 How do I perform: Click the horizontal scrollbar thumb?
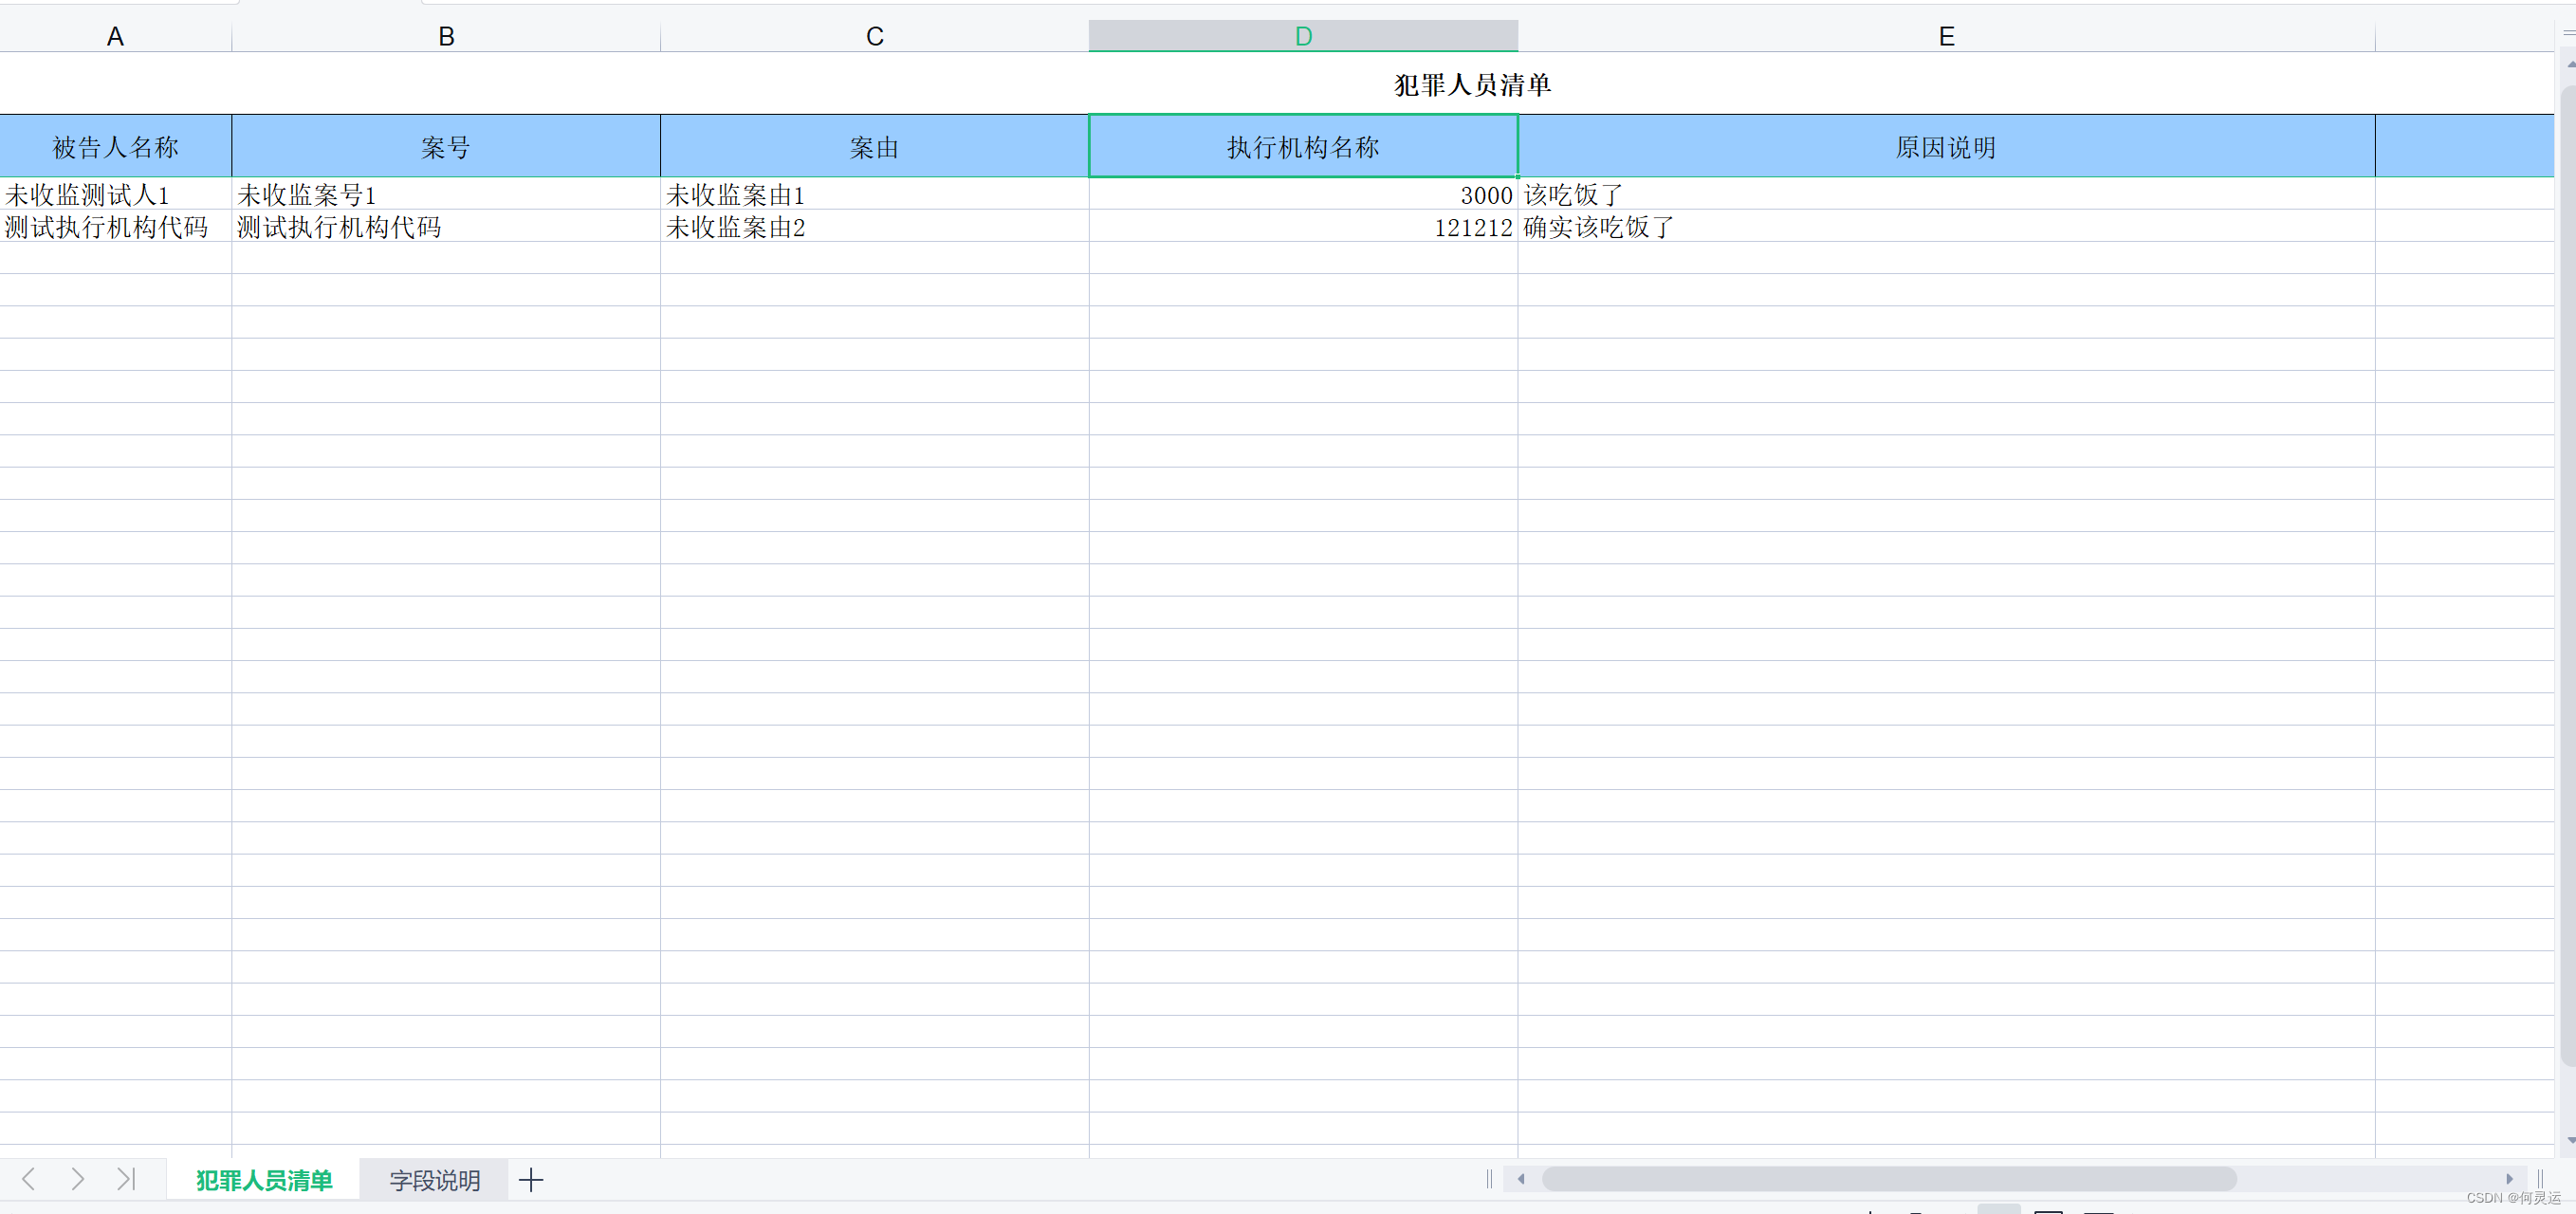coord(1888,1179)
